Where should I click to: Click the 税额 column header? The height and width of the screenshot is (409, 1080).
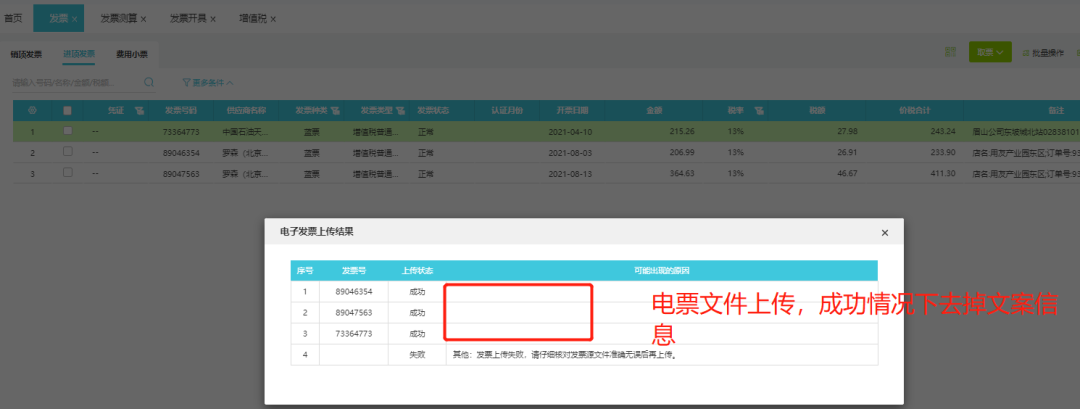(817, 110)
